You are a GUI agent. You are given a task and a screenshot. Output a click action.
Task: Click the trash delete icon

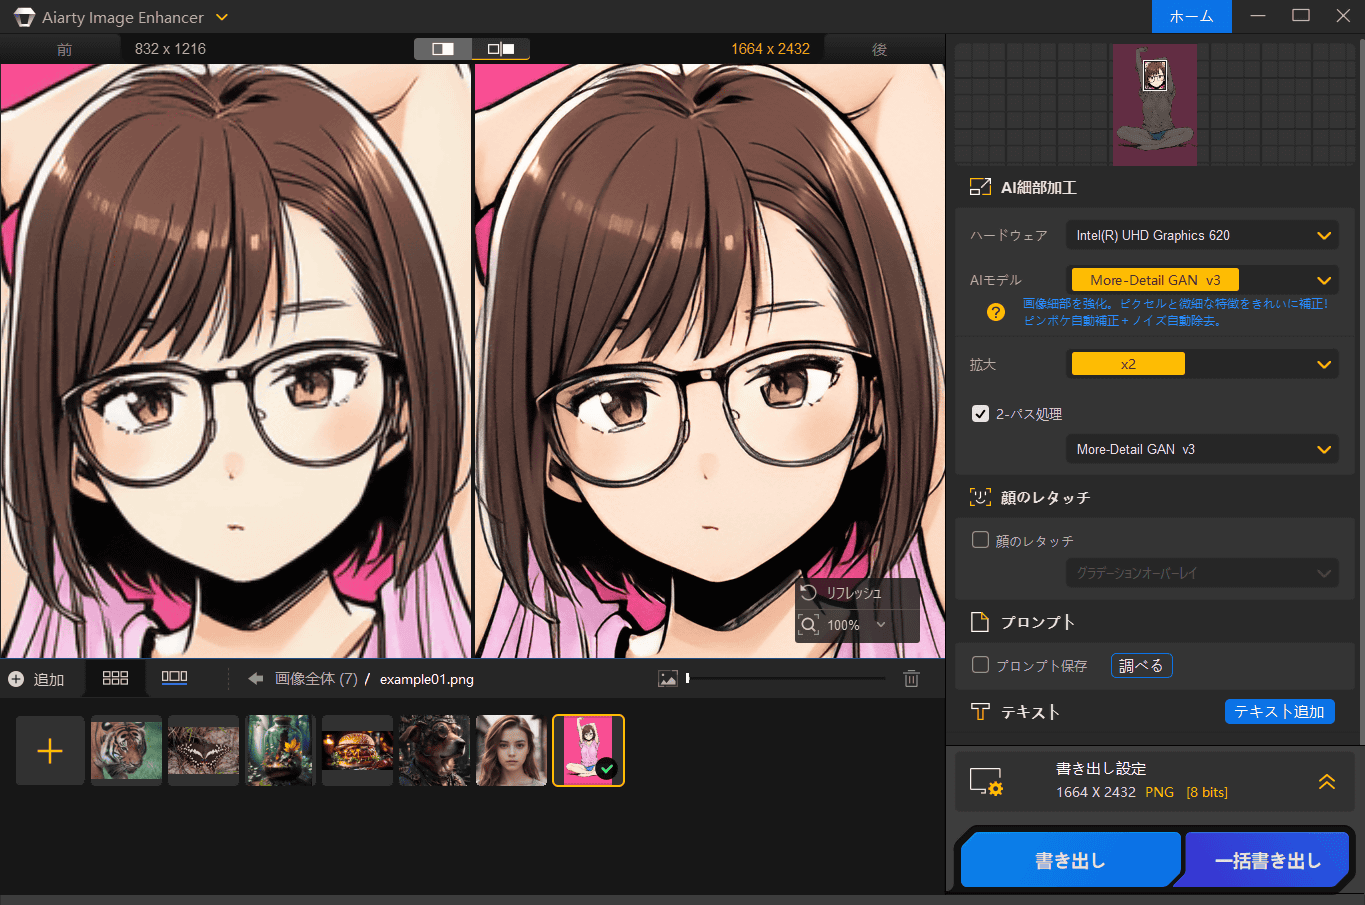[x=911, y=679]
